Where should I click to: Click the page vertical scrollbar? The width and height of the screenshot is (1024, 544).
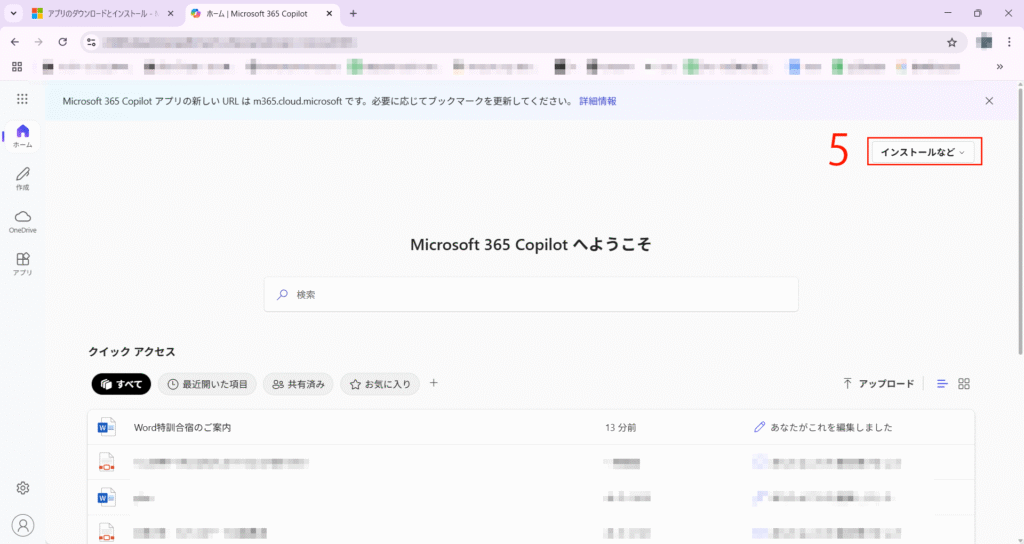point(1019,222)
